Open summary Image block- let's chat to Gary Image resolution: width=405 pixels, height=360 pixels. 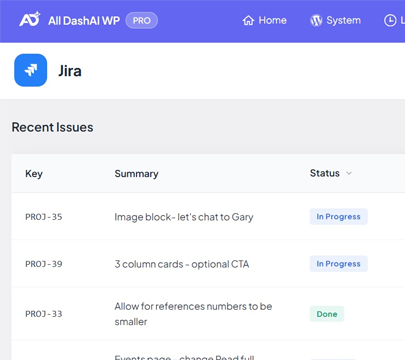pyautogui.click(x=184, y=217)
